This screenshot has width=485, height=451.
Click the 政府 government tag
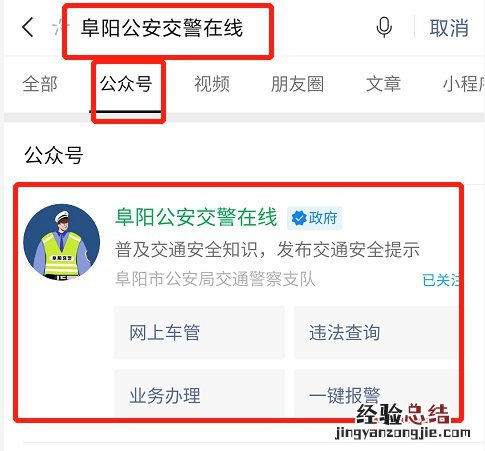(315, 218)
